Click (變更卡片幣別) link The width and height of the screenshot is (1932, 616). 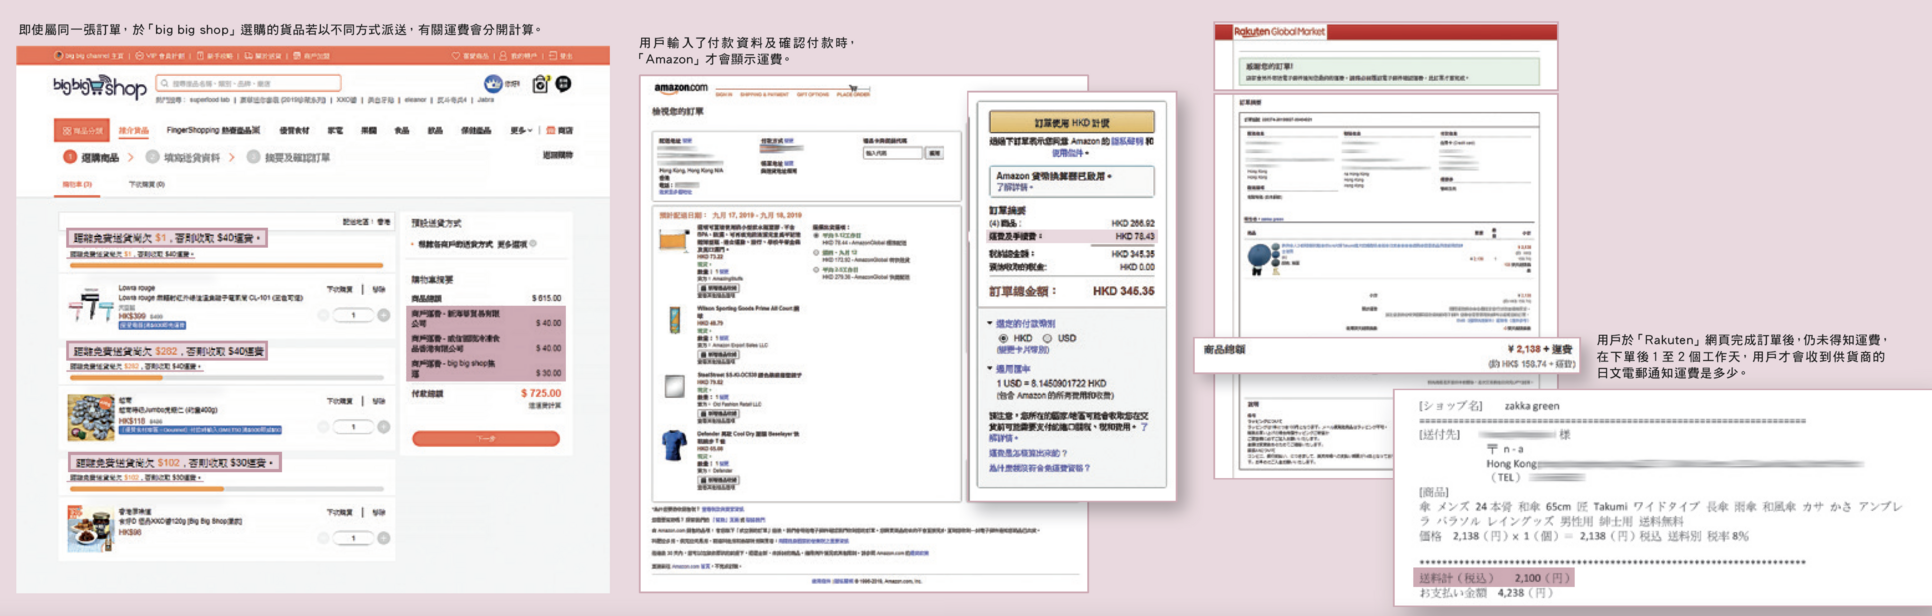click(x=1022, y=350)
